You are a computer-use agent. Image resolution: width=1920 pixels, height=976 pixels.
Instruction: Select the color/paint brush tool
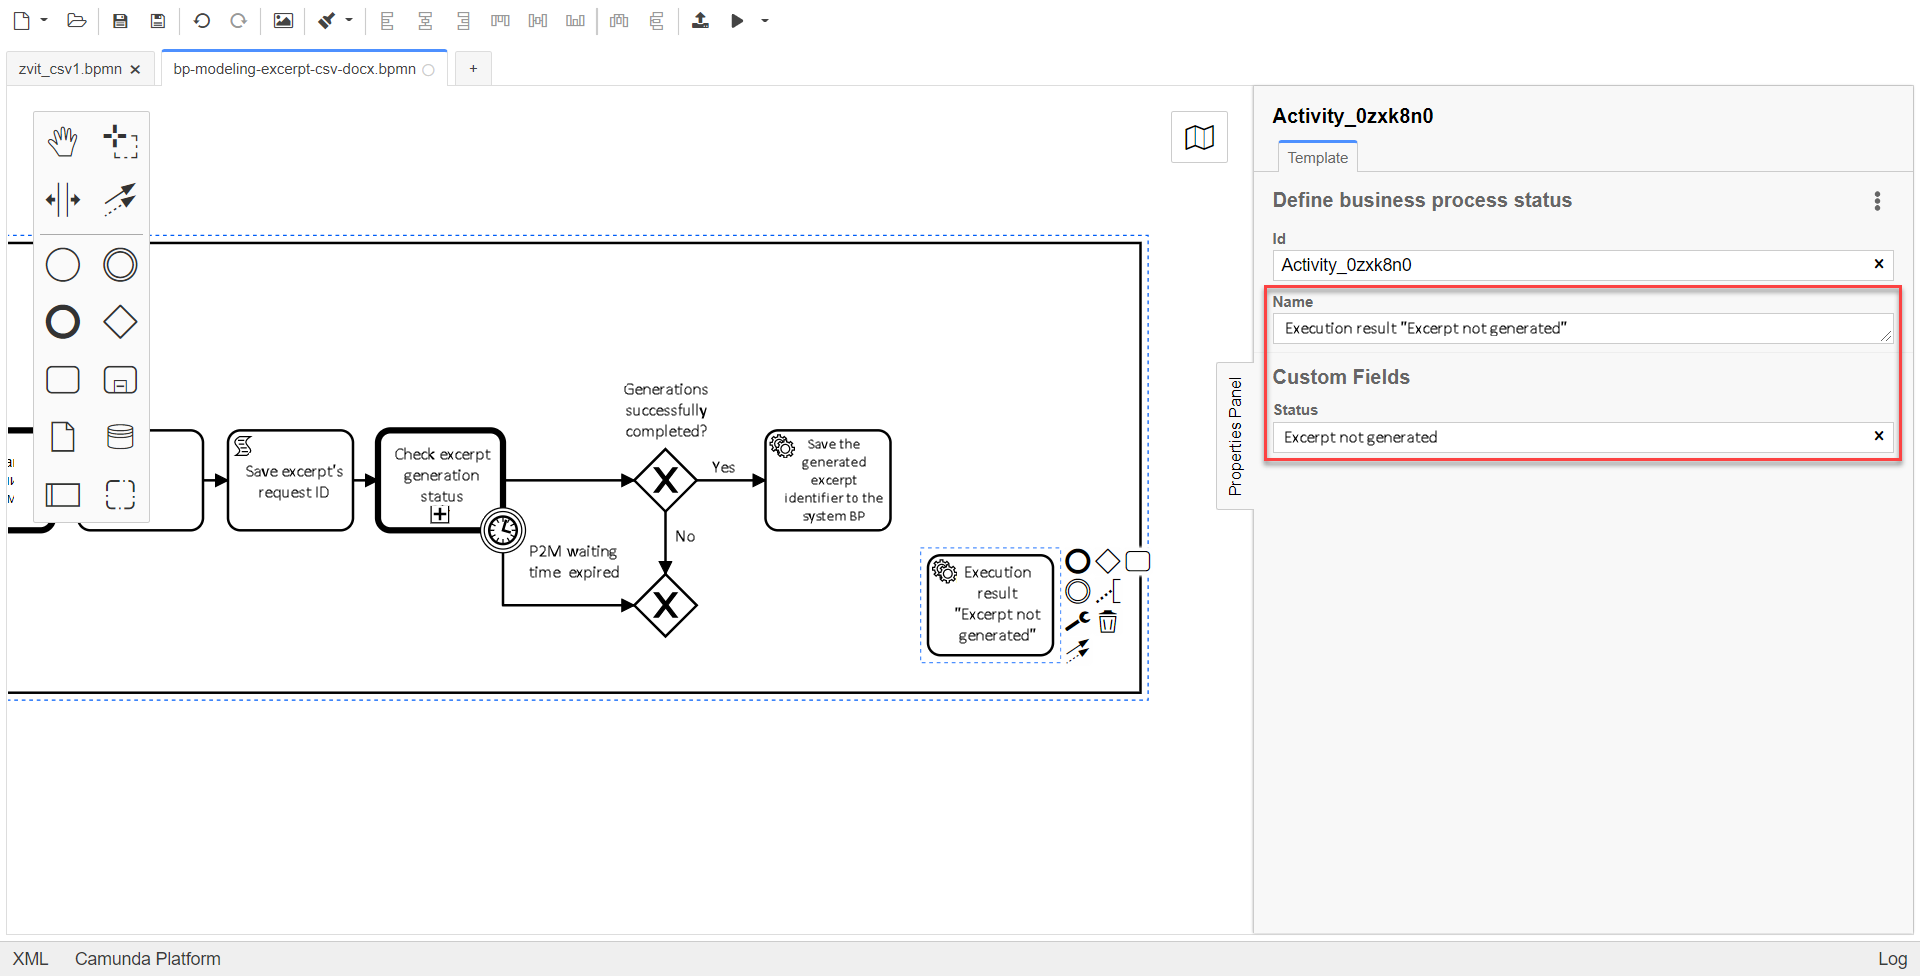[326, 20]
